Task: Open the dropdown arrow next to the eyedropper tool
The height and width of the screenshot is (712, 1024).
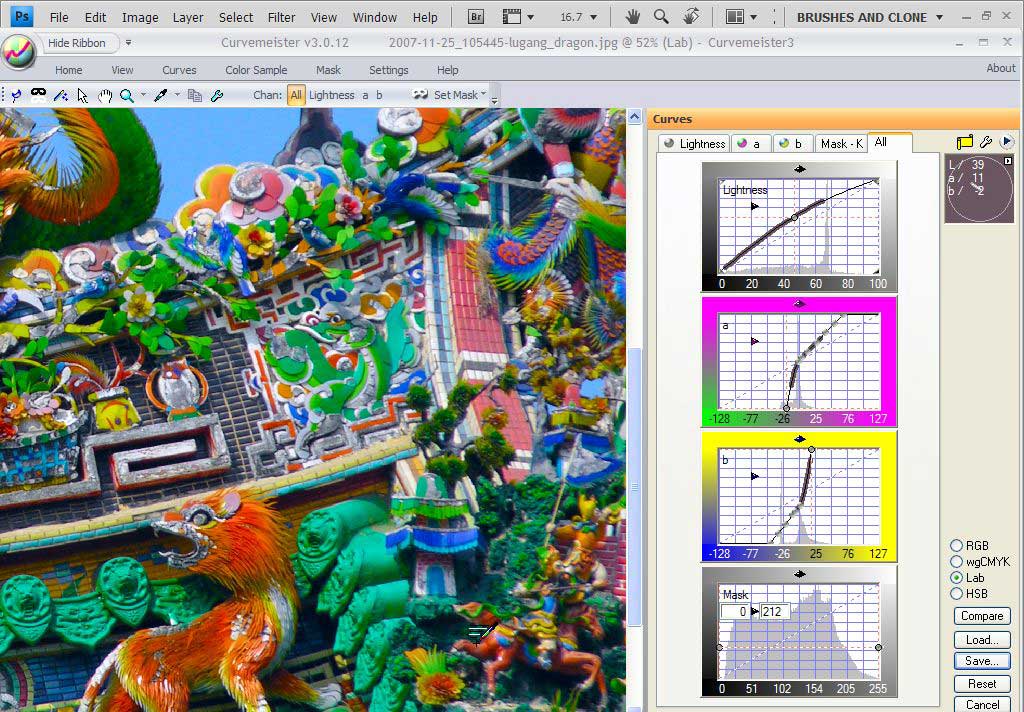Action: pyautogui.click(x=177, y=95)
